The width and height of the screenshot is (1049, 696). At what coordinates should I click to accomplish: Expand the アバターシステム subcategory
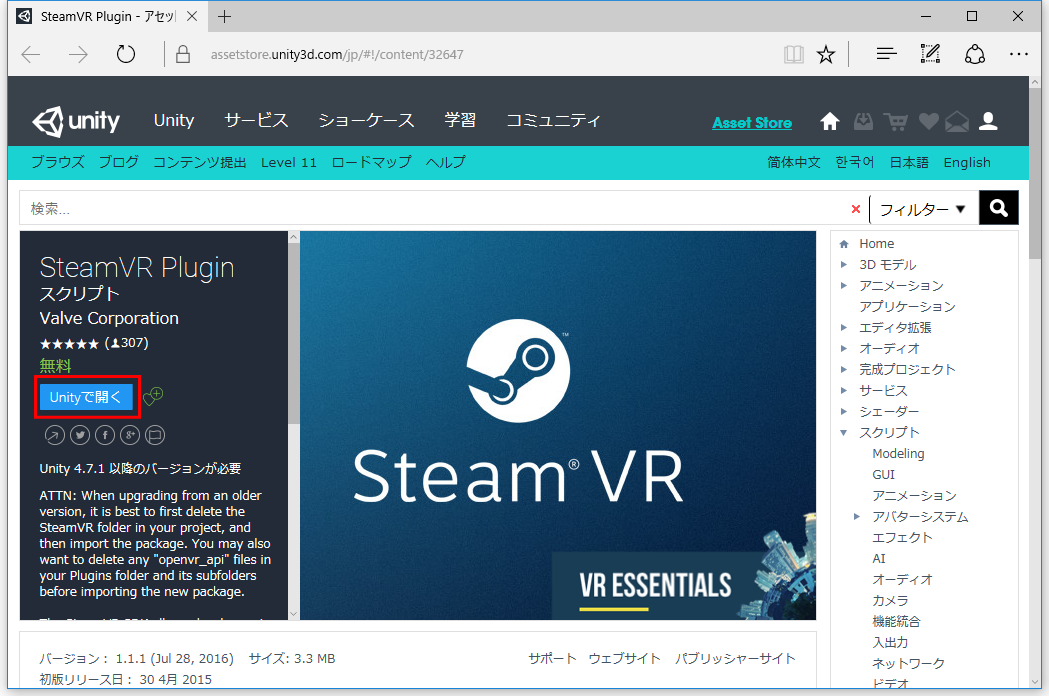[856, 516]
